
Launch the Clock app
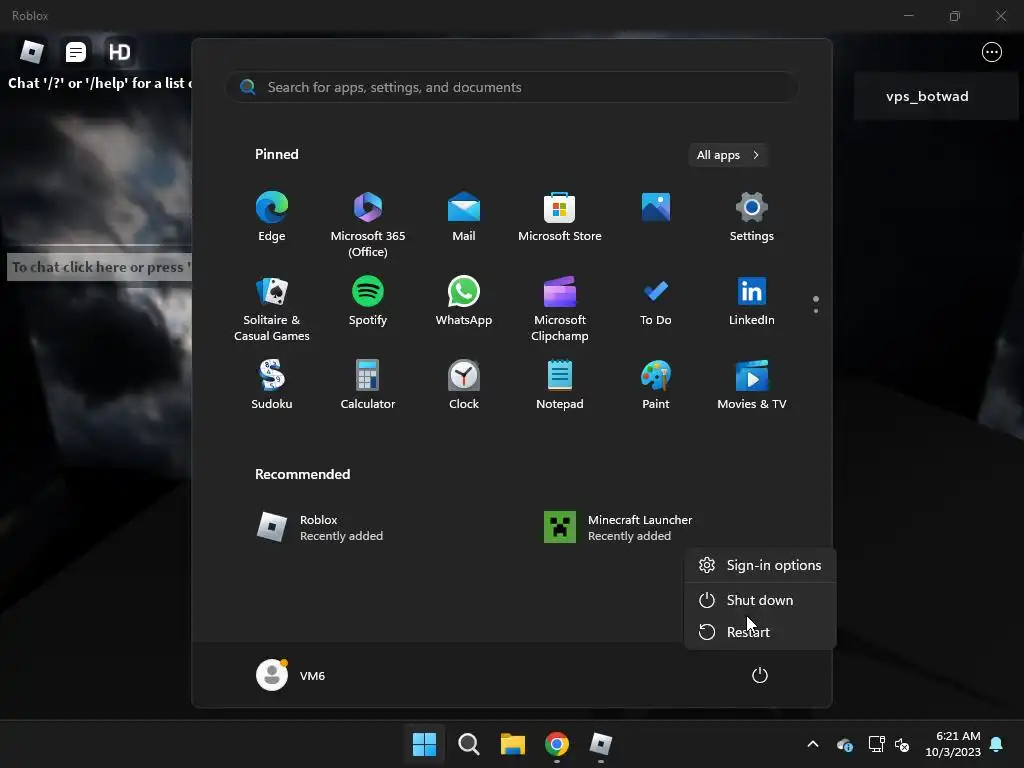point(464,385)
